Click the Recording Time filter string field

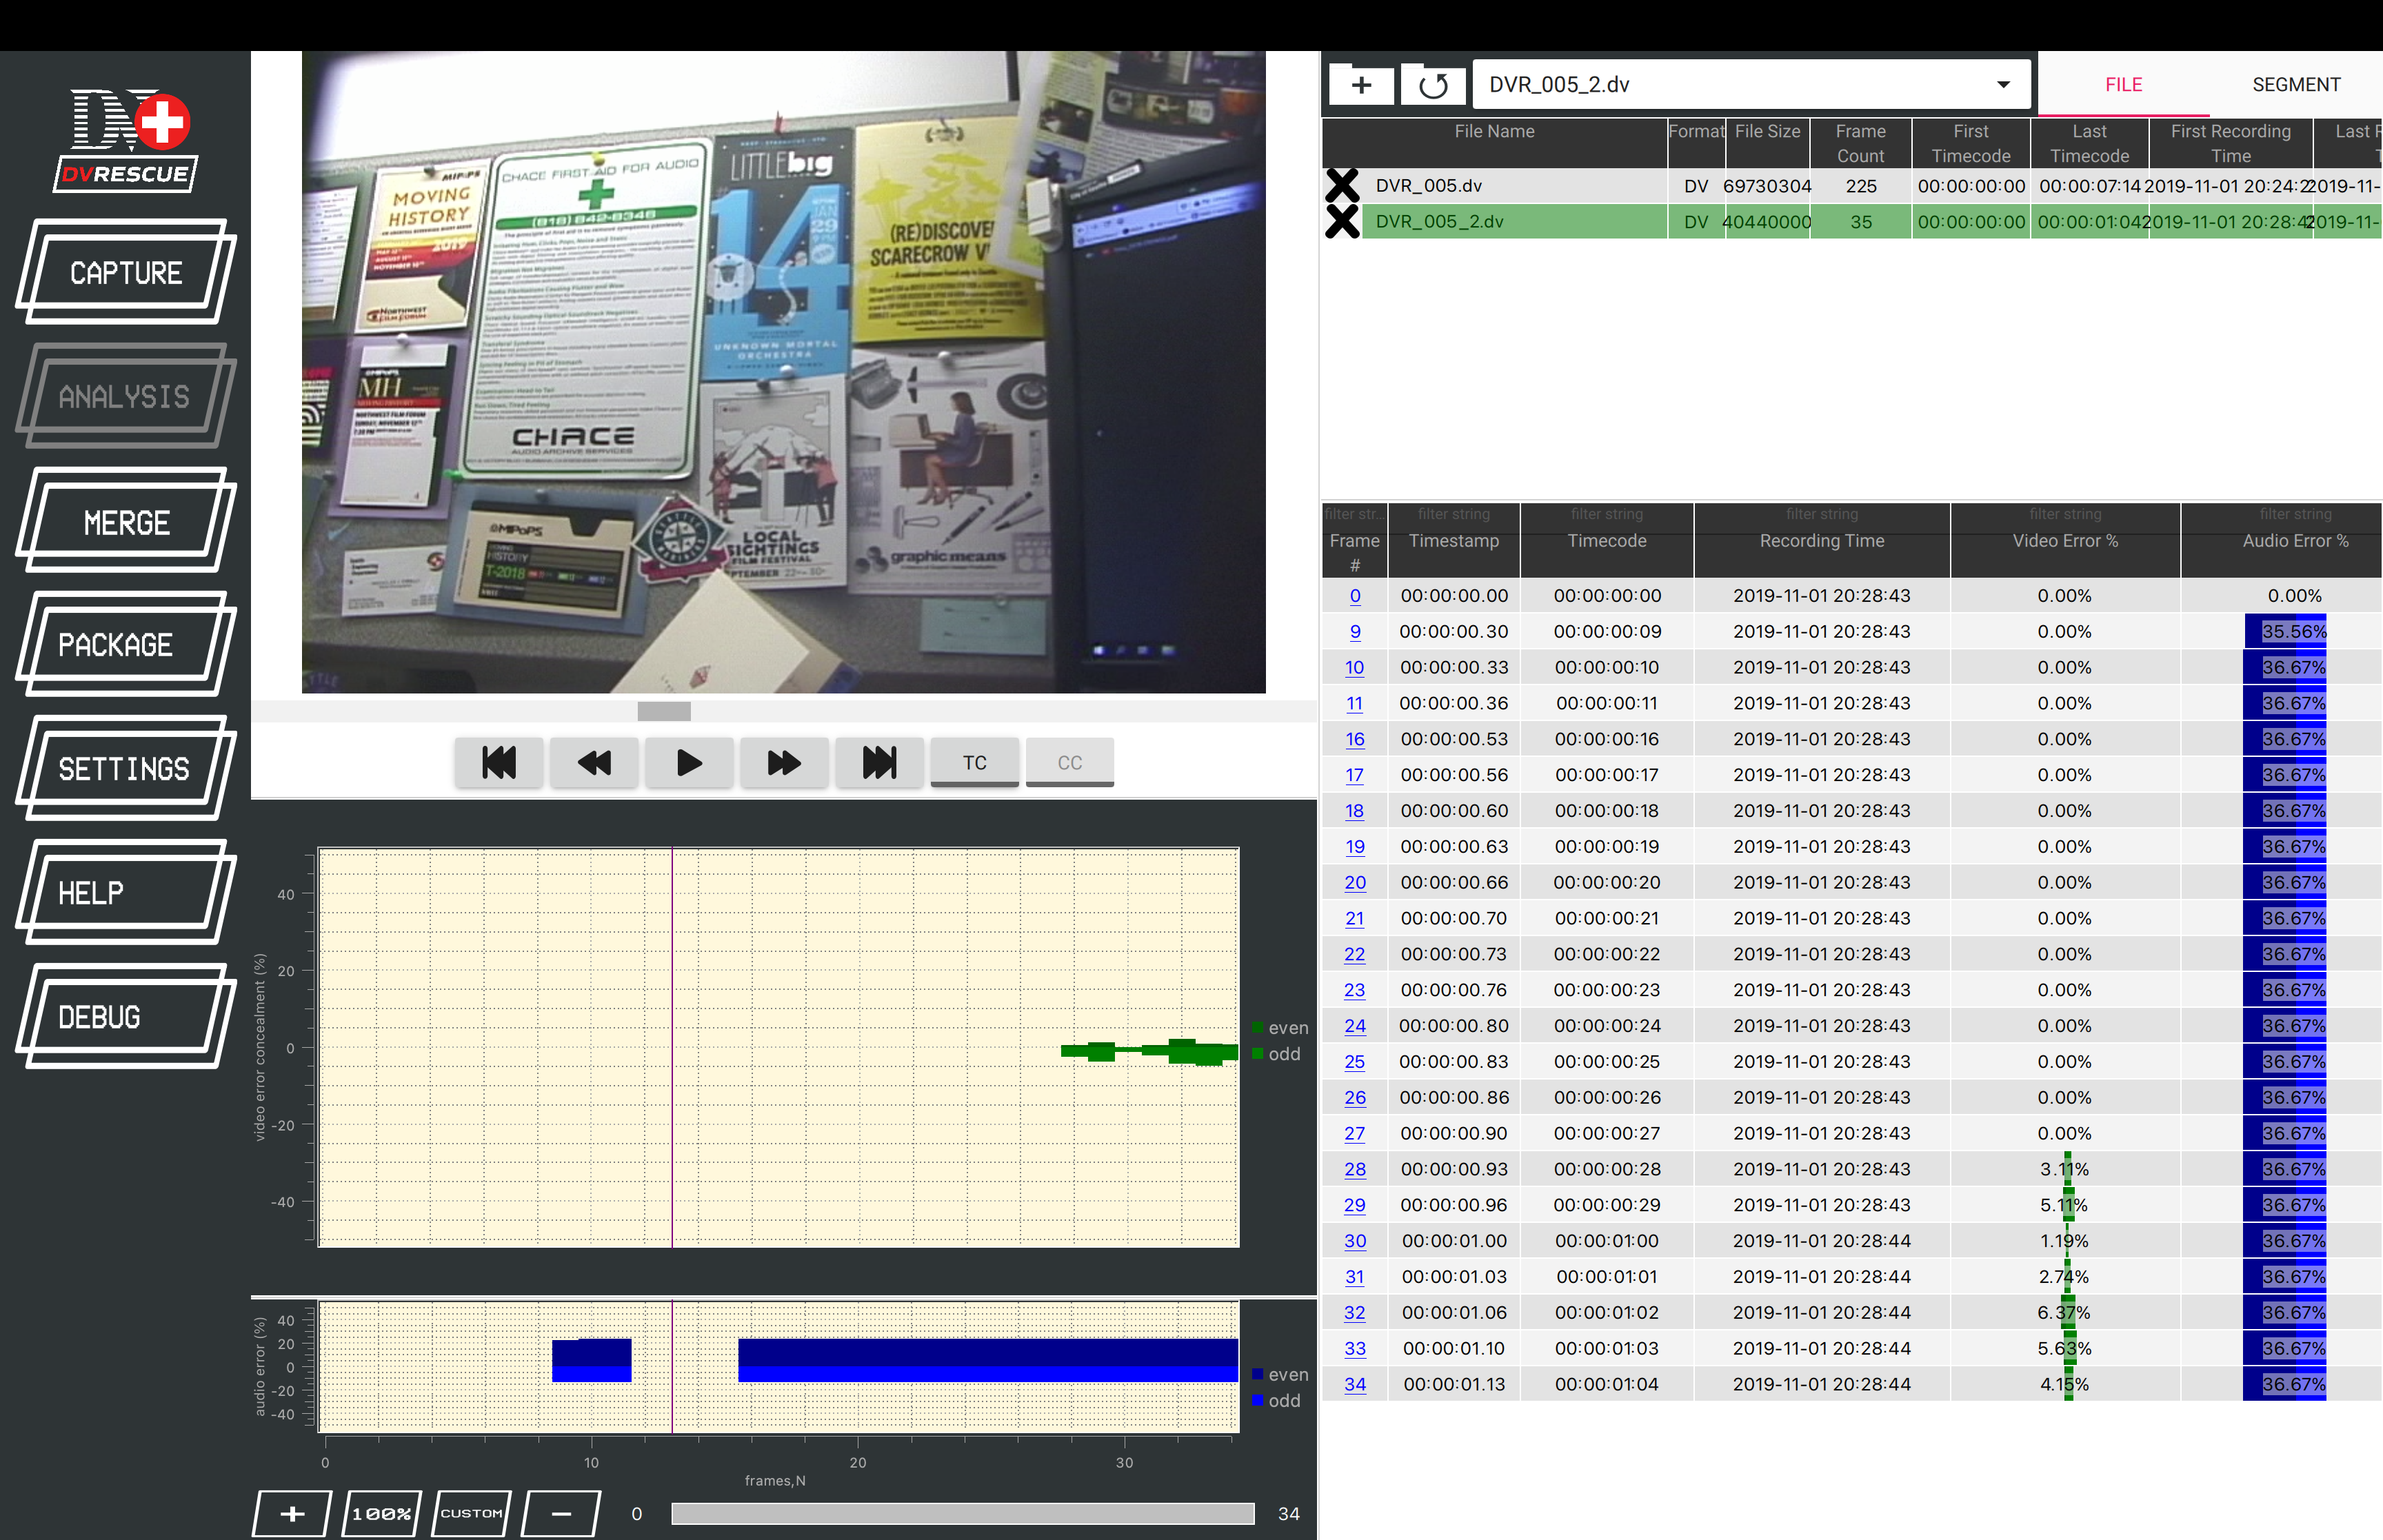point(1822,514)
